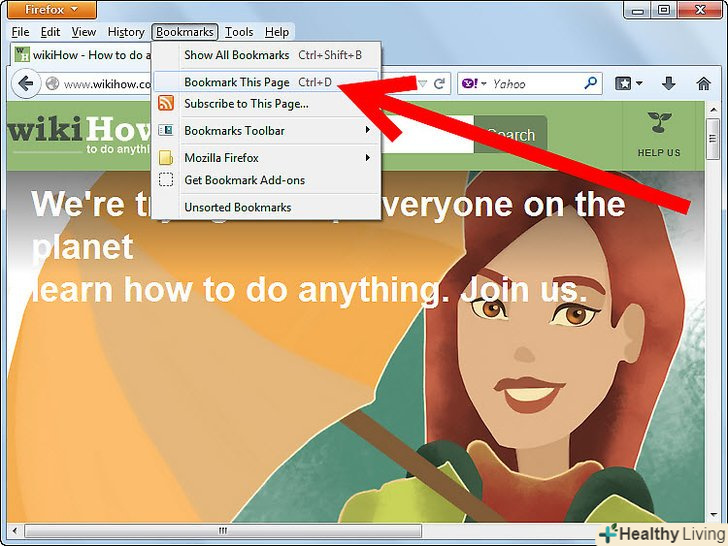
Task: Click the green Search button
Action: pos(511,135)
